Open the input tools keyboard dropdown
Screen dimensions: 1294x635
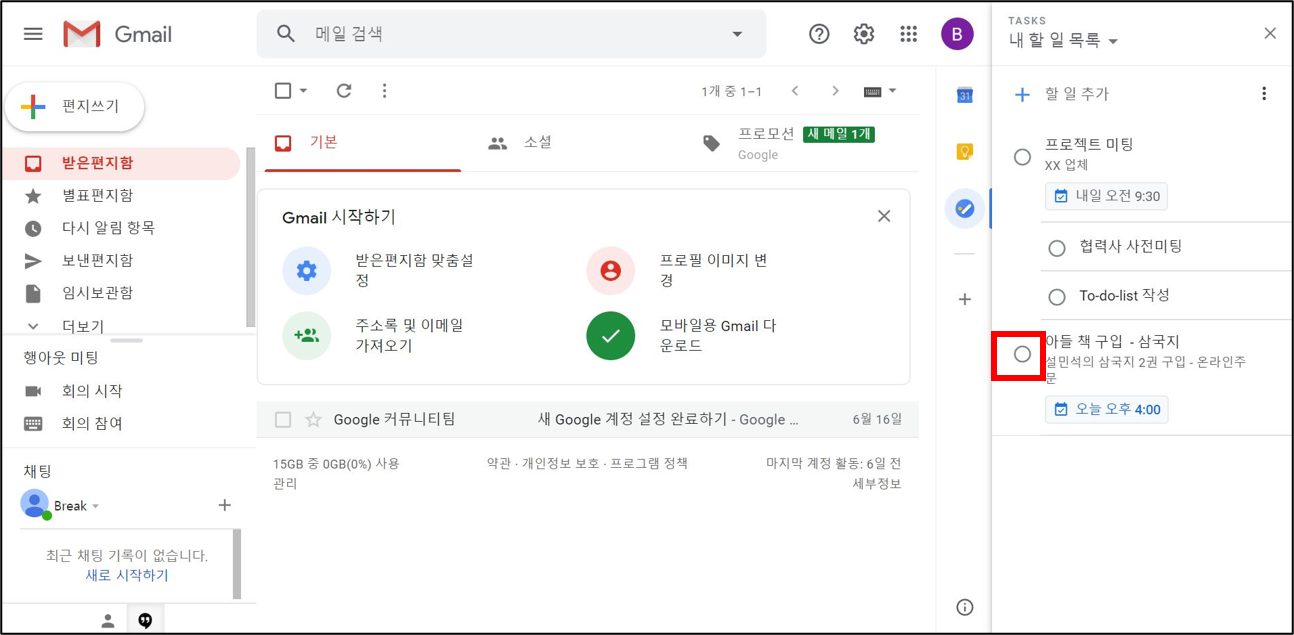(x=880, y=91)
